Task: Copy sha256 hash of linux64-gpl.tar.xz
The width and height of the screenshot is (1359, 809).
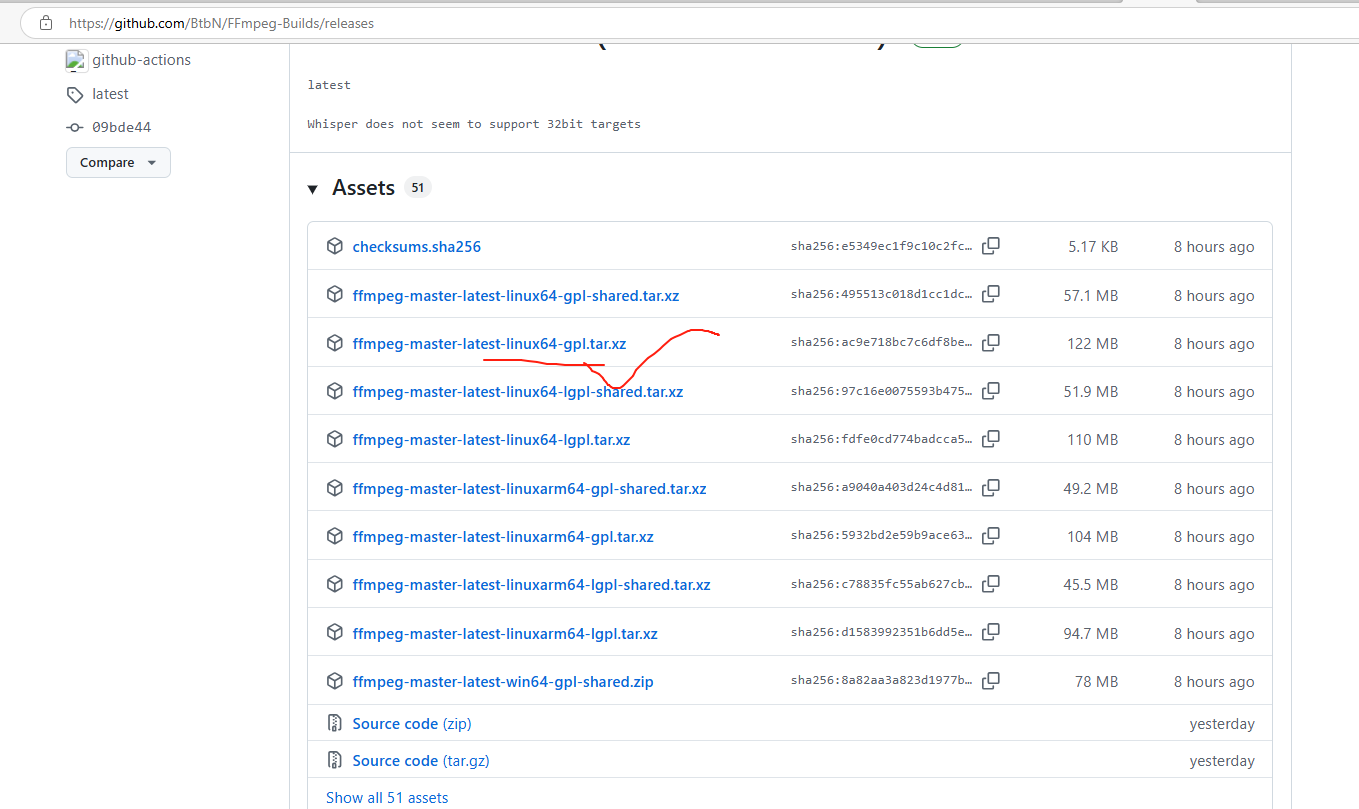Action: (x=991, y=343)
